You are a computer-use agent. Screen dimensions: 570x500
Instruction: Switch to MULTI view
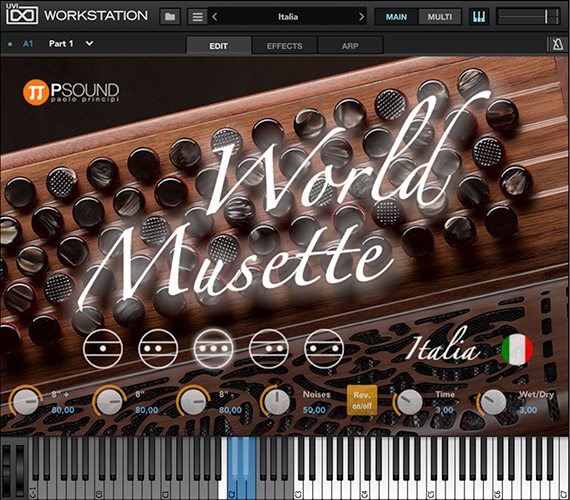click(439, 17)
